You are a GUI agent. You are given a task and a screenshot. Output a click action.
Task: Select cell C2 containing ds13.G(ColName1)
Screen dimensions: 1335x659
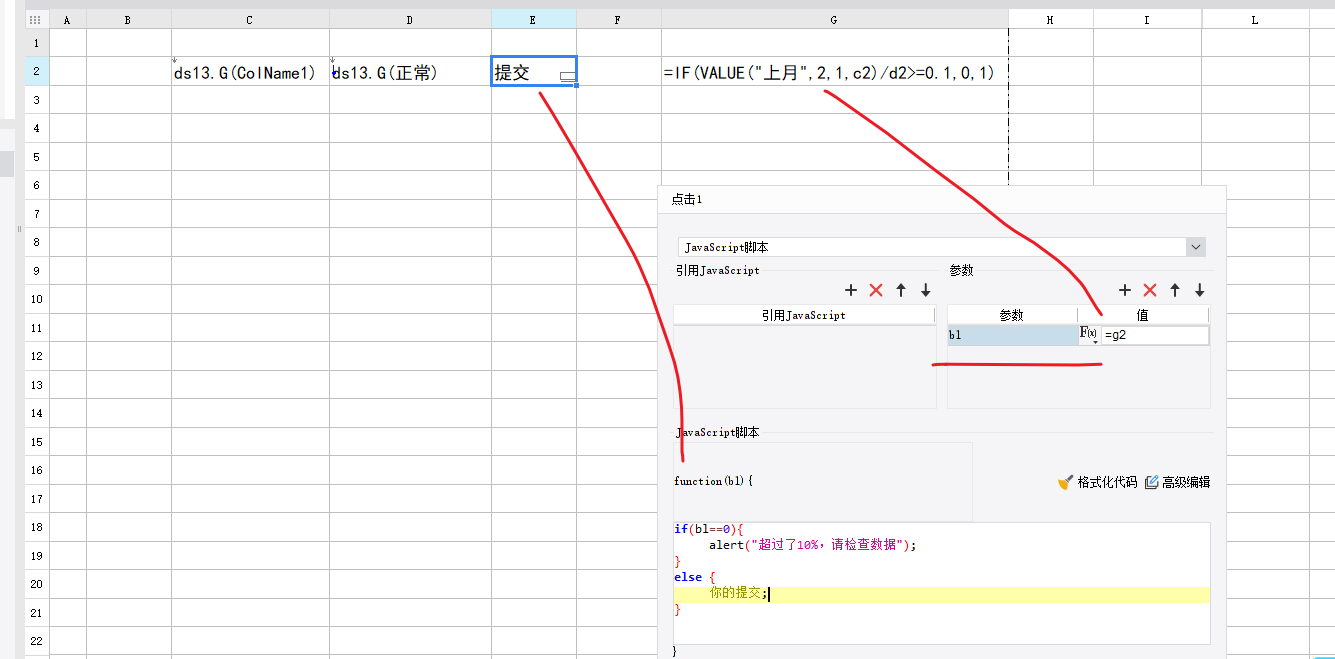[250, 72]
